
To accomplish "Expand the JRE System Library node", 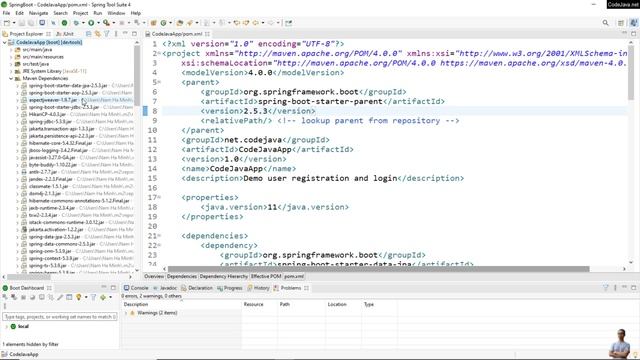I will [11, 71].
